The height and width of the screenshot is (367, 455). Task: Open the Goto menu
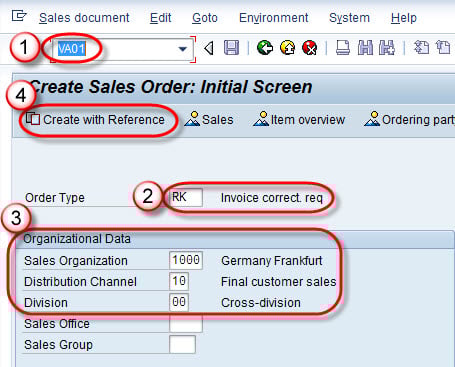(x=205, y=18)
